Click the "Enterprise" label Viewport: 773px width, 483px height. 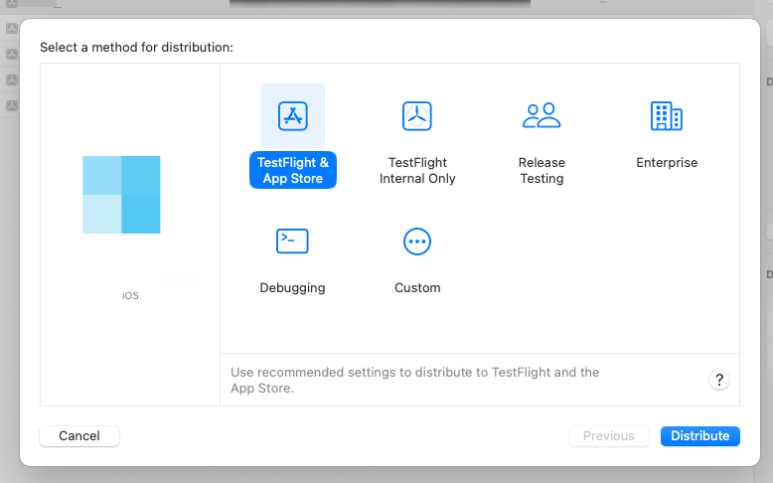(667, 162)
